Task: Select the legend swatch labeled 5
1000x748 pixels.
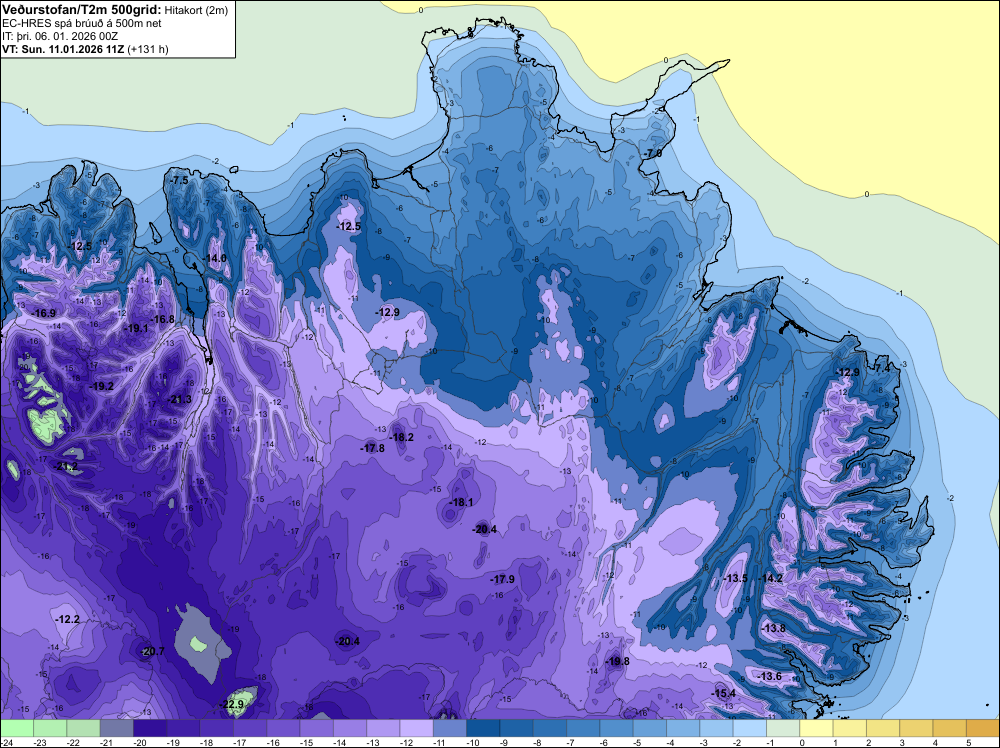Action: (983, 728)
